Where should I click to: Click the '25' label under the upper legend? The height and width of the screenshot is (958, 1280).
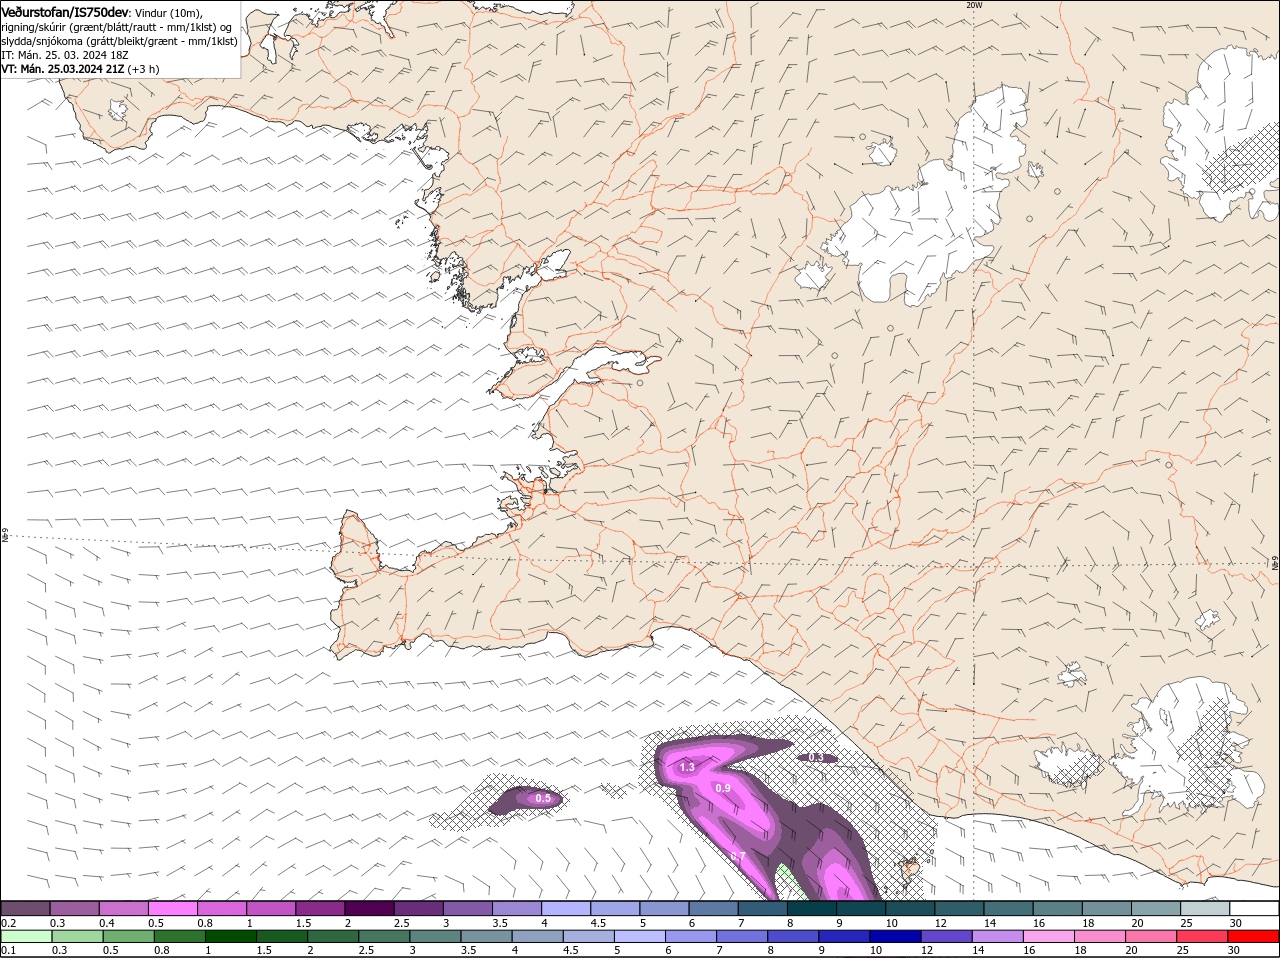[1186, 922]
